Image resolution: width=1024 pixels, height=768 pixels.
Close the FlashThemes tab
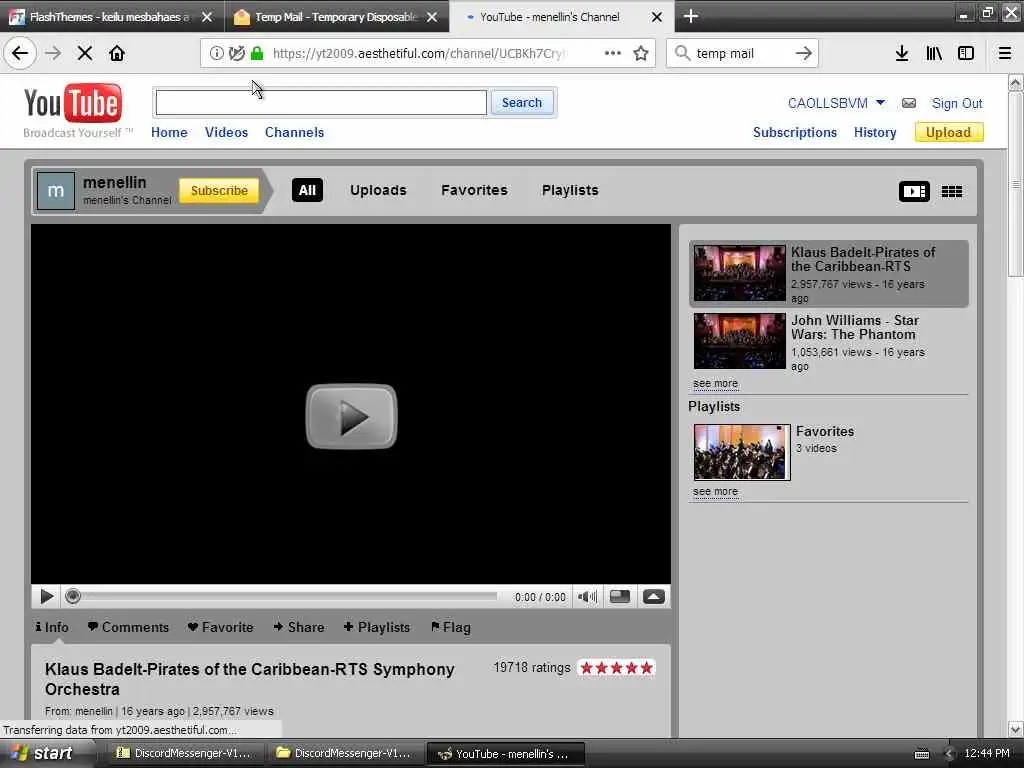pyautogui.click(x=207, y=17)
